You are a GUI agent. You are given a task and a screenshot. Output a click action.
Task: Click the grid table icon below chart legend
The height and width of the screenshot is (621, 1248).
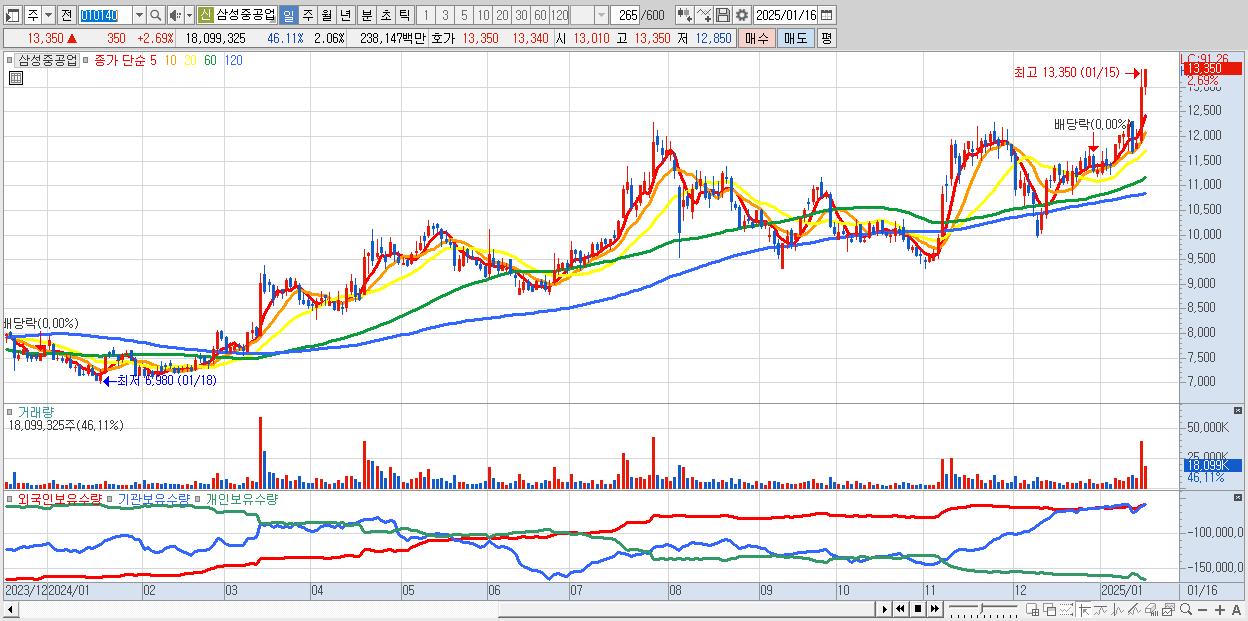pyautogui.click(x=15, y=77)
